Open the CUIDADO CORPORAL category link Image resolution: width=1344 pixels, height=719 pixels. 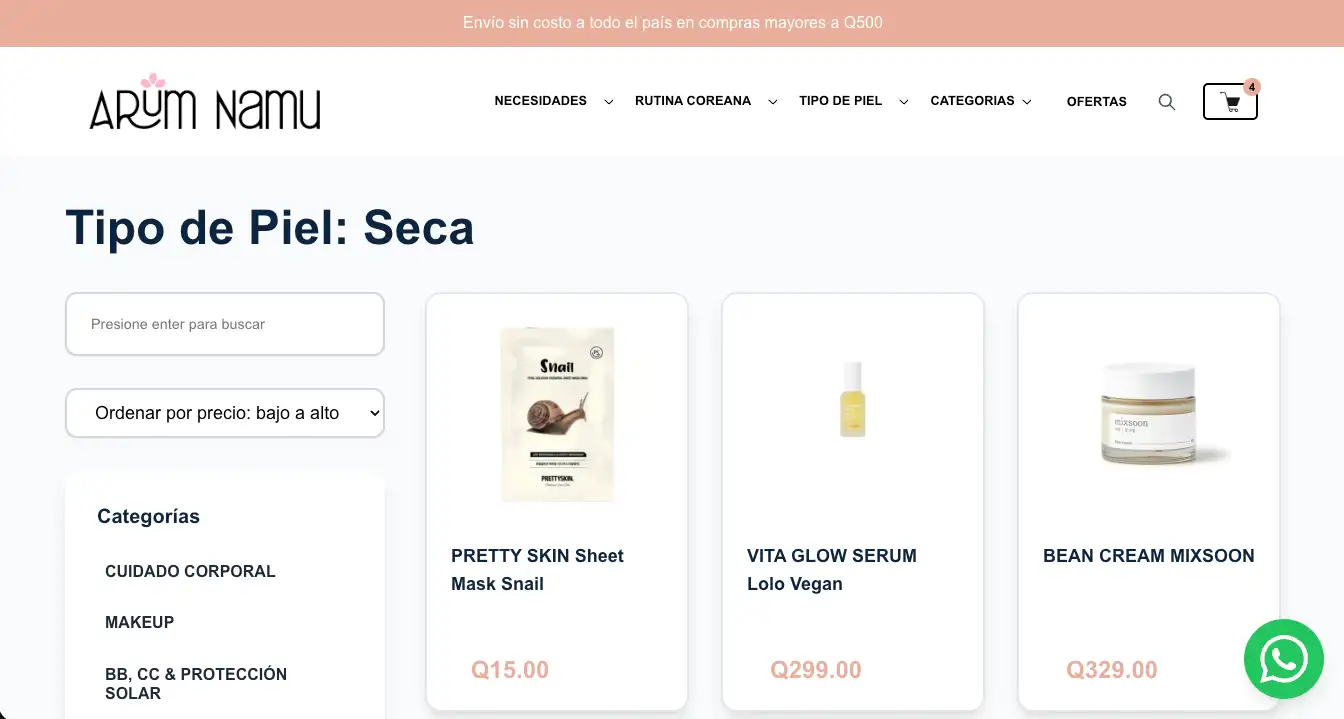[190, 571]
